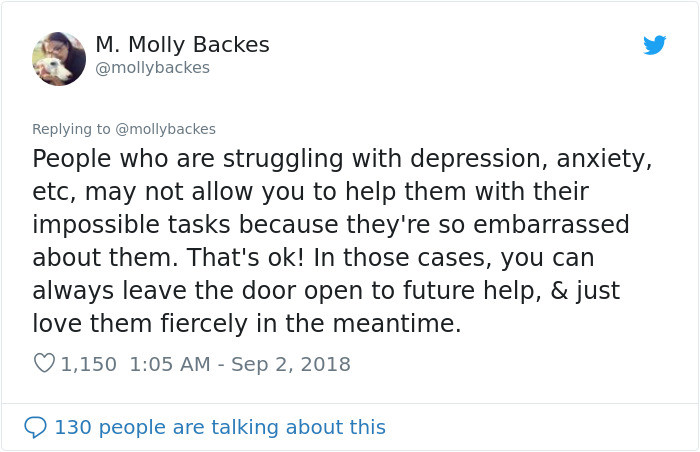Open M. Molly Backes profile picture
Viewport: 700px width, 452px height.
point(59,59)
